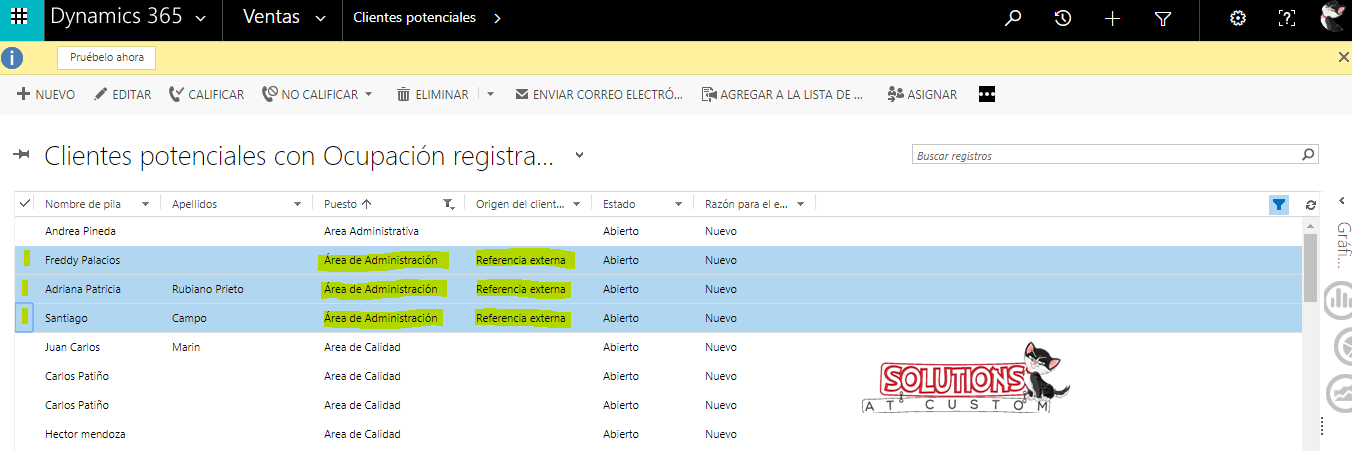Click the Buscar registros search field

pos(1105,155)
